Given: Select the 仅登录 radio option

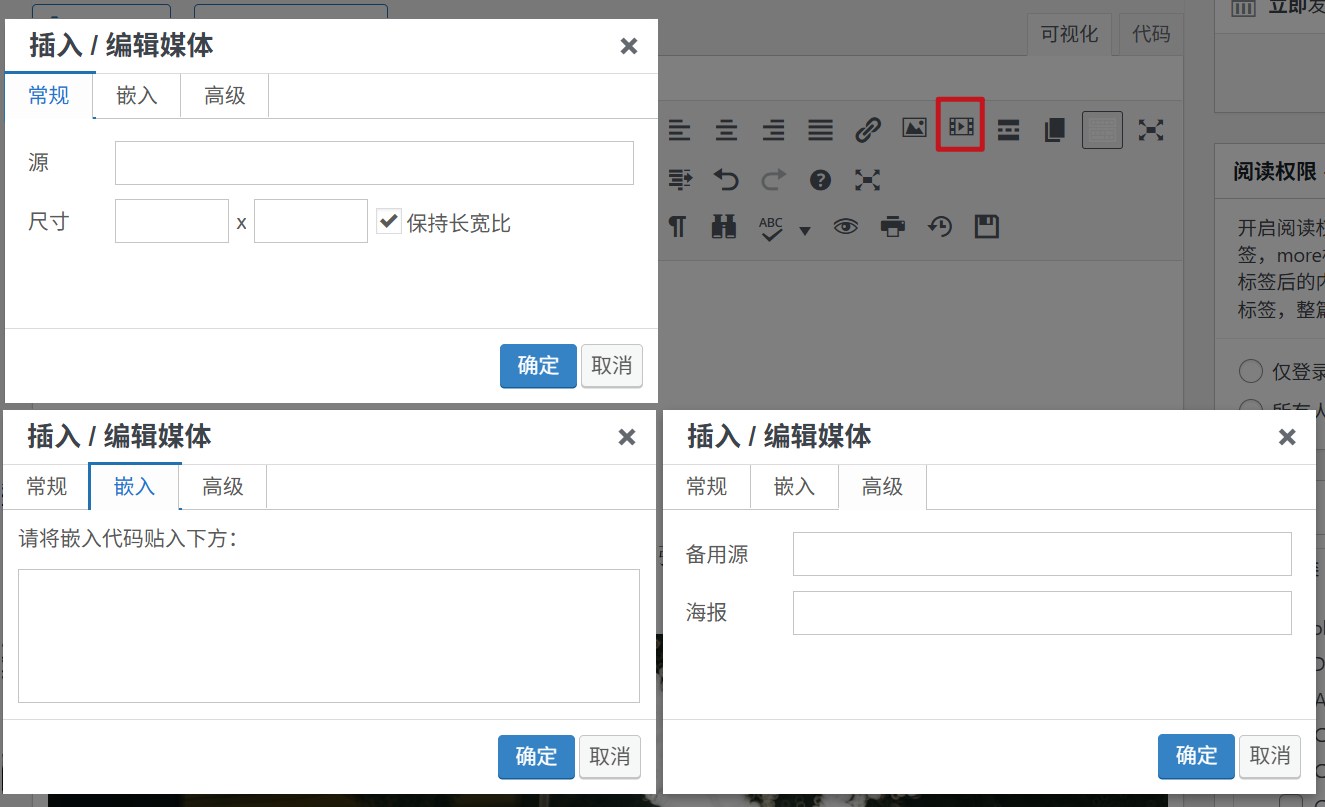Looking at the screenshot, I should 1250,371.
